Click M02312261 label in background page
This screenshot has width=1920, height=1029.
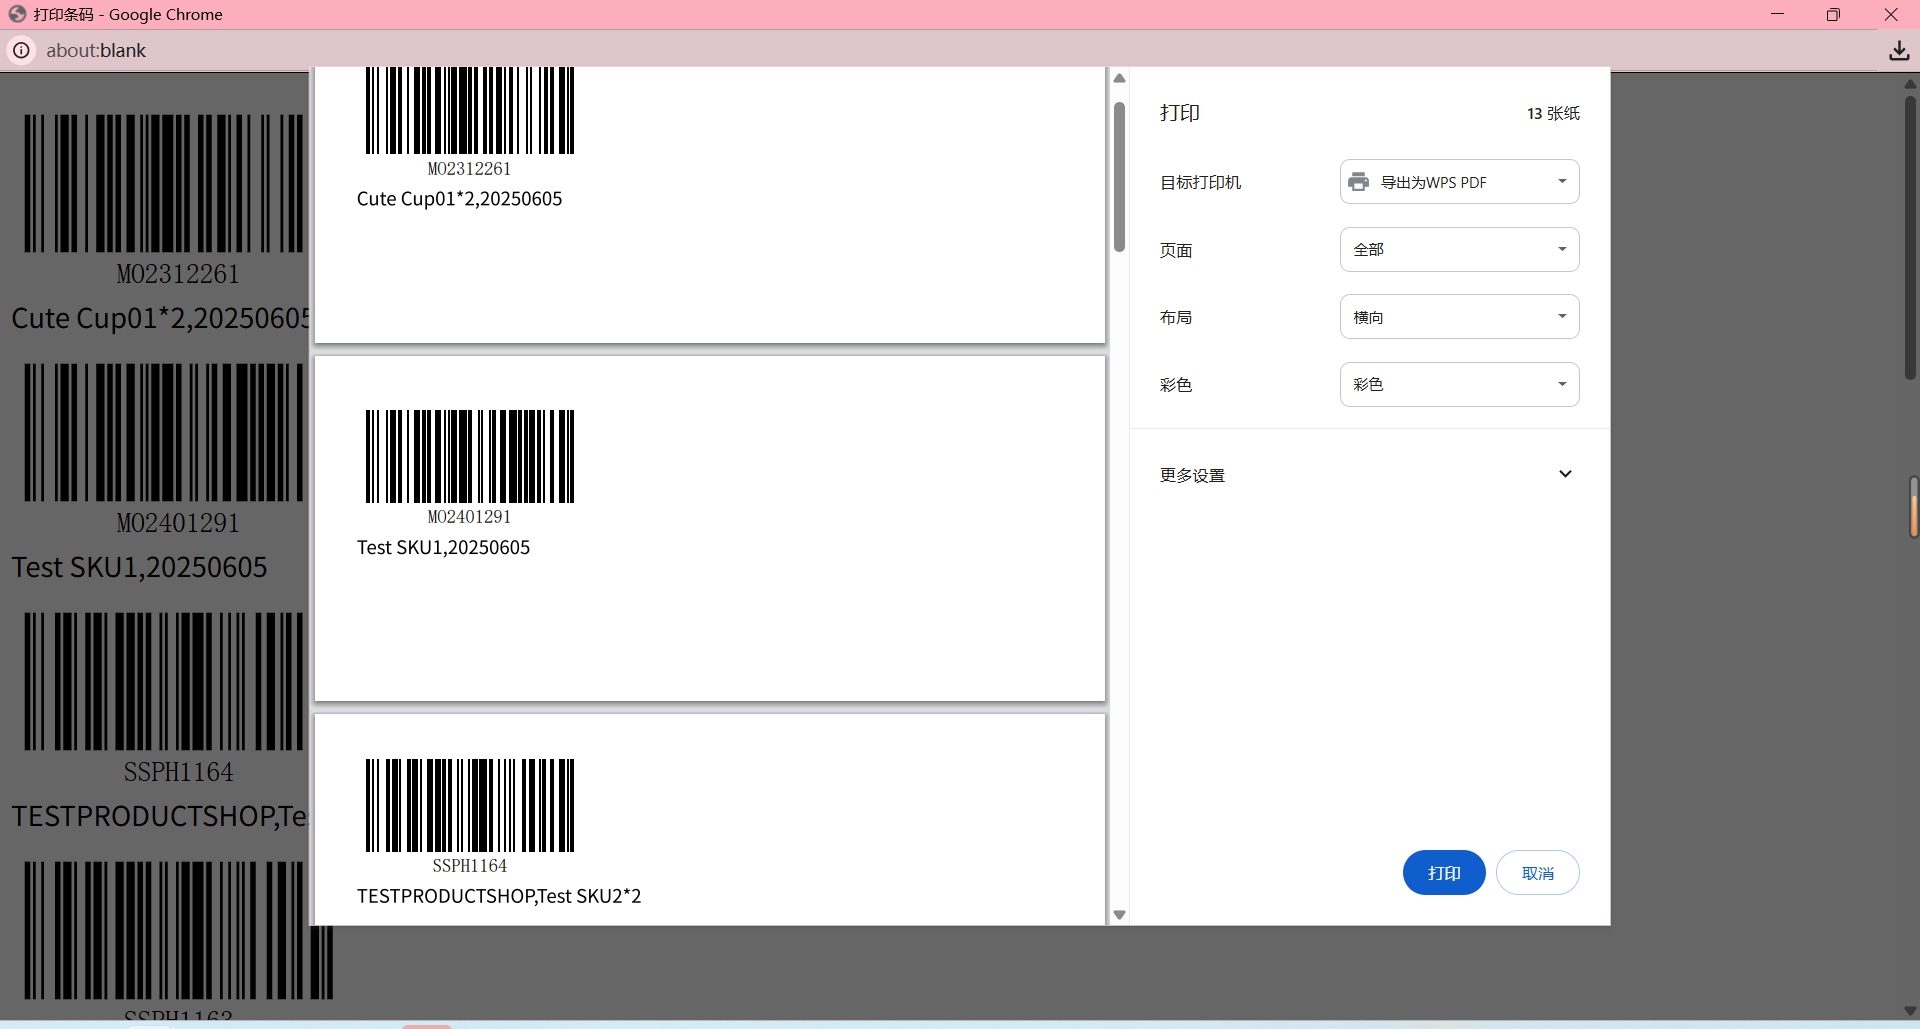point(178,274)
